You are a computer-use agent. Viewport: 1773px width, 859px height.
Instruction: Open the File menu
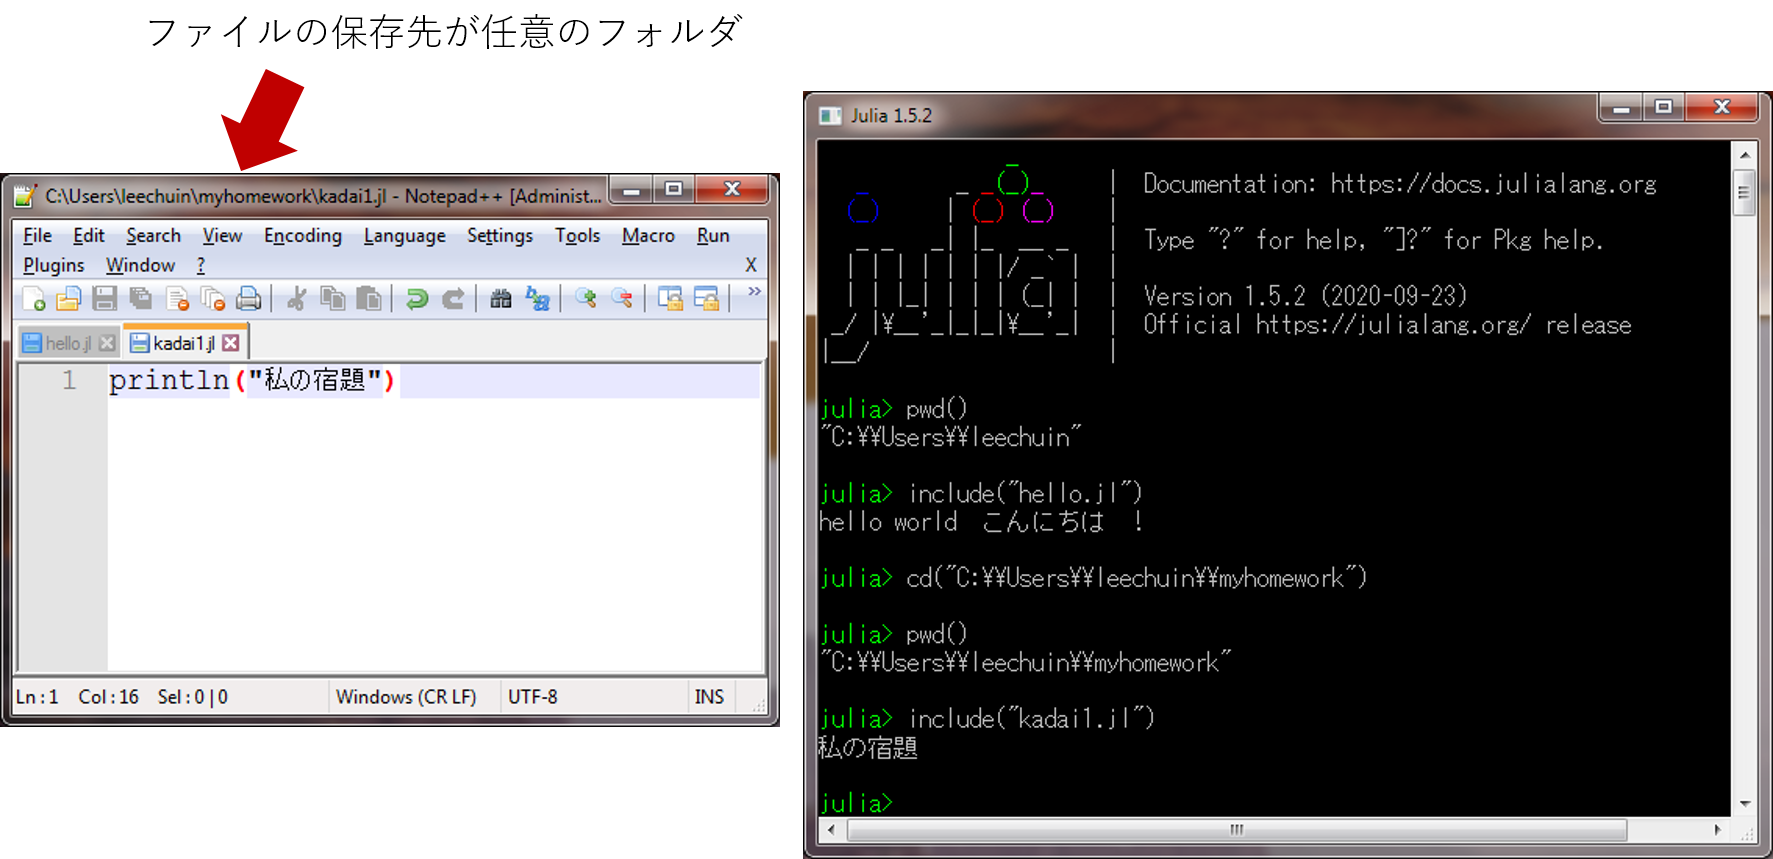(x=37, y=236)
